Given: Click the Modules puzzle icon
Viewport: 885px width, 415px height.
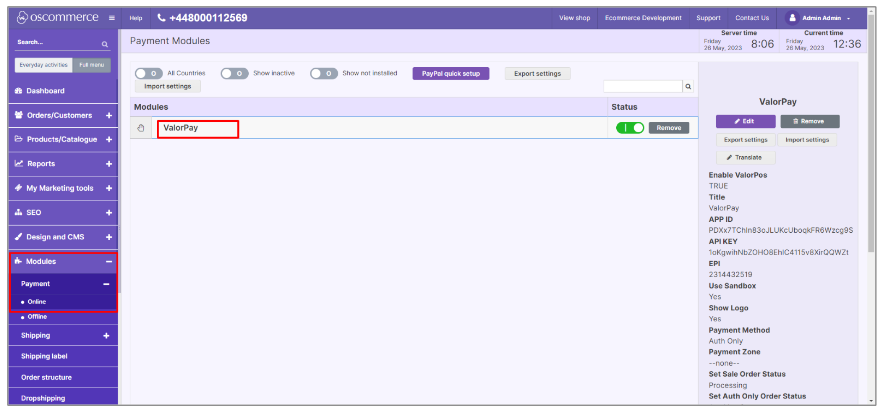Looking at the screenshot, I should click(19, 261).
